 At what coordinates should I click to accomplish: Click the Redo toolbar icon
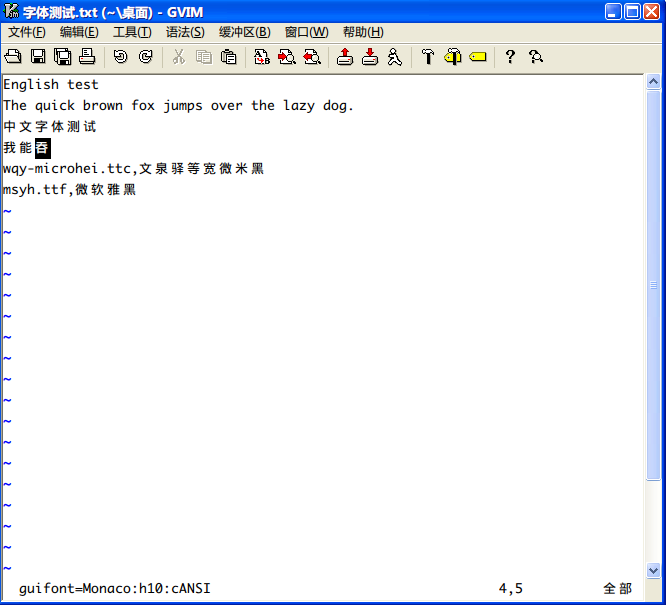point(146,57)
